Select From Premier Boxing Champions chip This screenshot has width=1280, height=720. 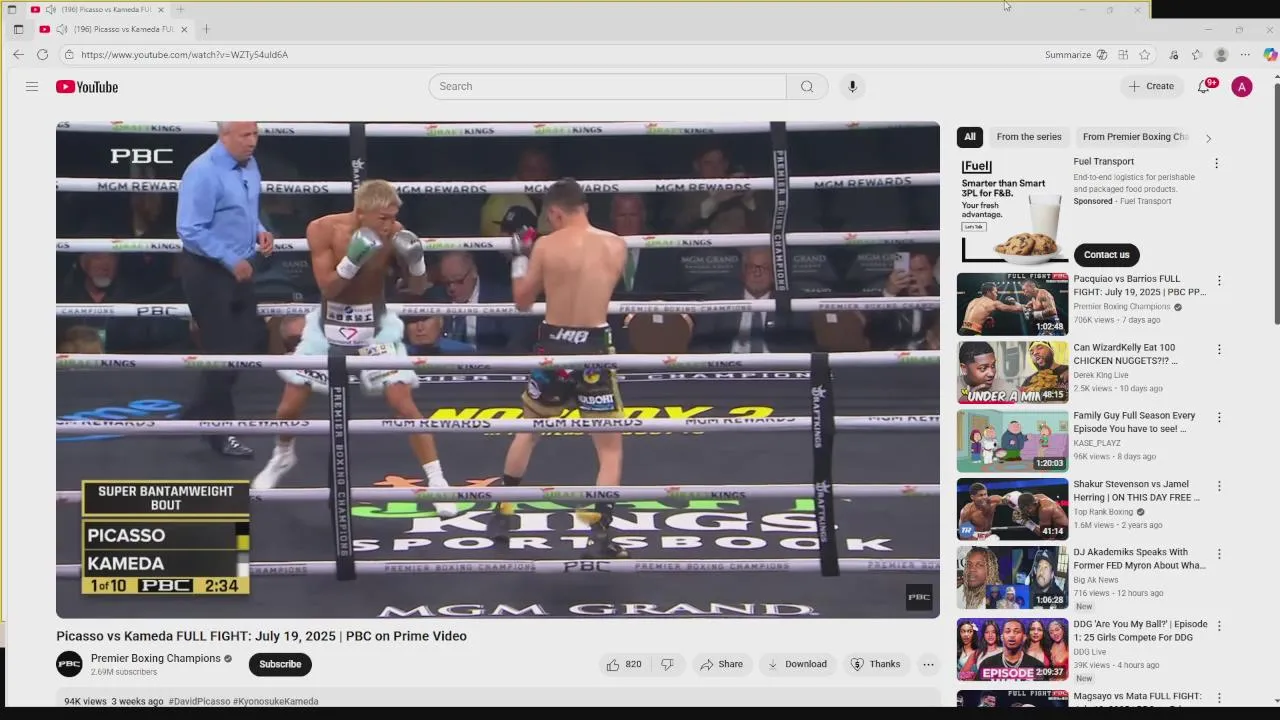pos(1135,137)
